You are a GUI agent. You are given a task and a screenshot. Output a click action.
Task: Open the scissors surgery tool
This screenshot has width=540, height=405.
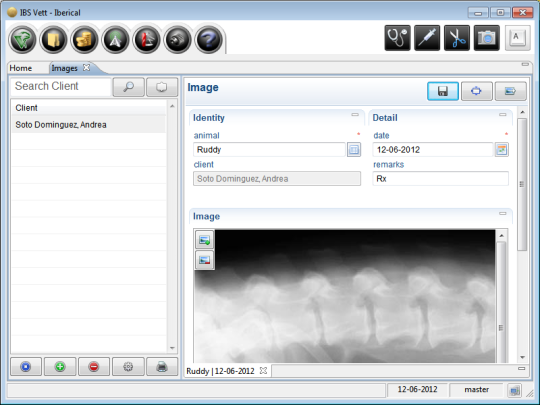click(457, 38)
